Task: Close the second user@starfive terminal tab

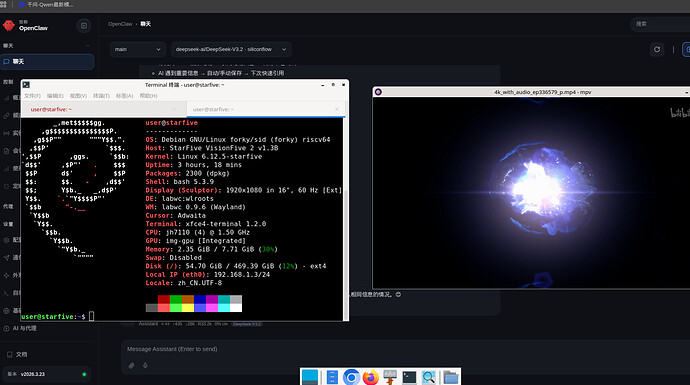Action: coord(337,109)
